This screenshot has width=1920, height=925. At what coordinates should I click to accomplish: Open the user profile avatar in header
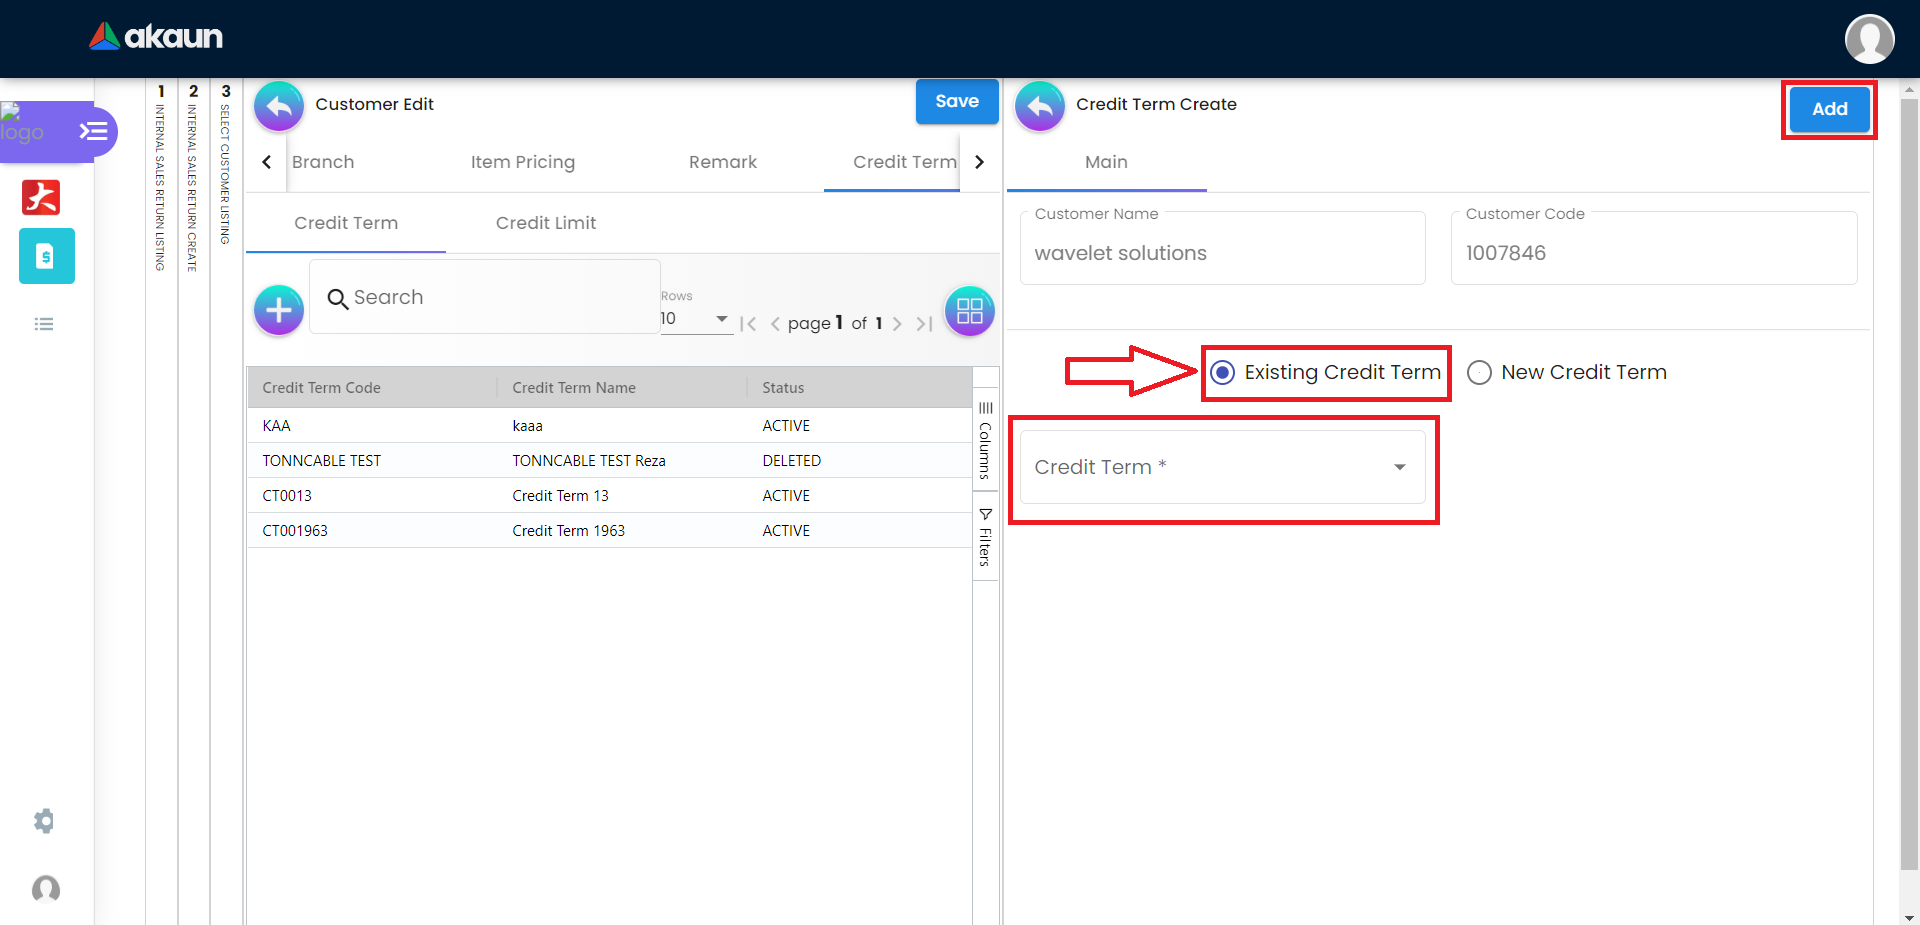[x=1869, y=39]
